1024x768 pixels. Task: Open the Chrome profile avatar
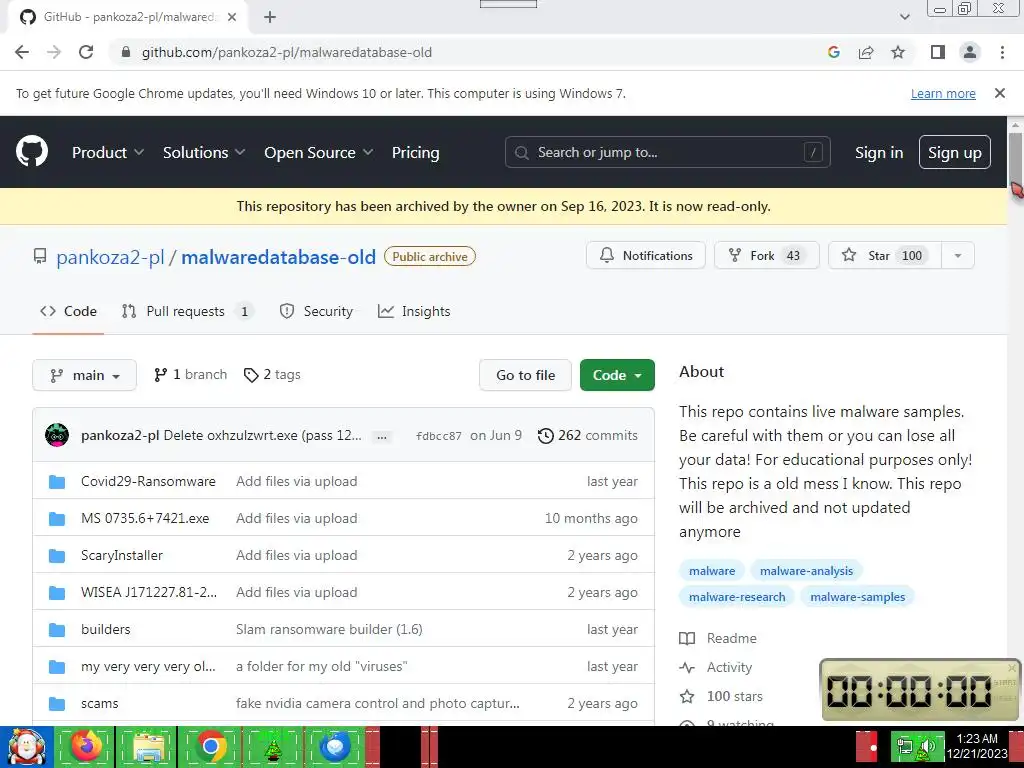click(x=970, y=52)
